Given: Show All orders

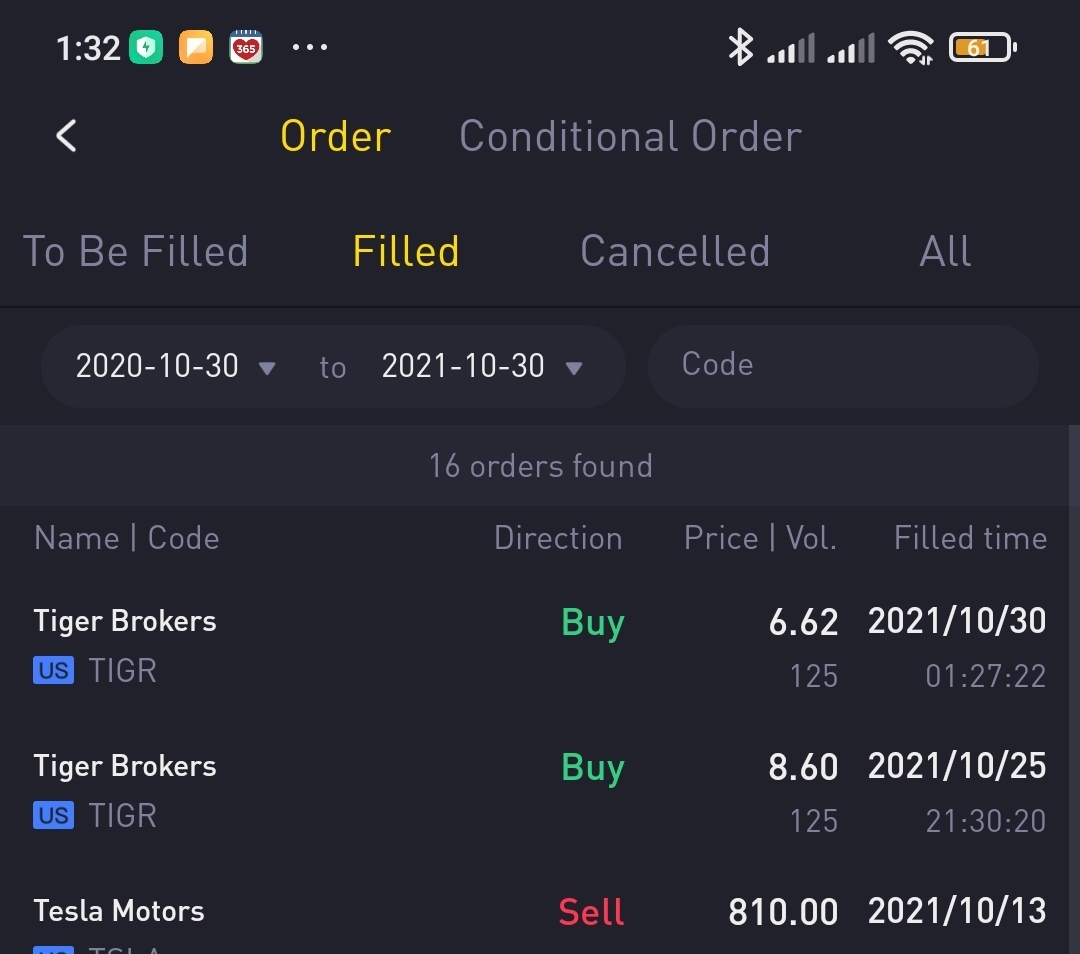Looking at the screenshot, I should pyautogui.click(x=945, y=251).
